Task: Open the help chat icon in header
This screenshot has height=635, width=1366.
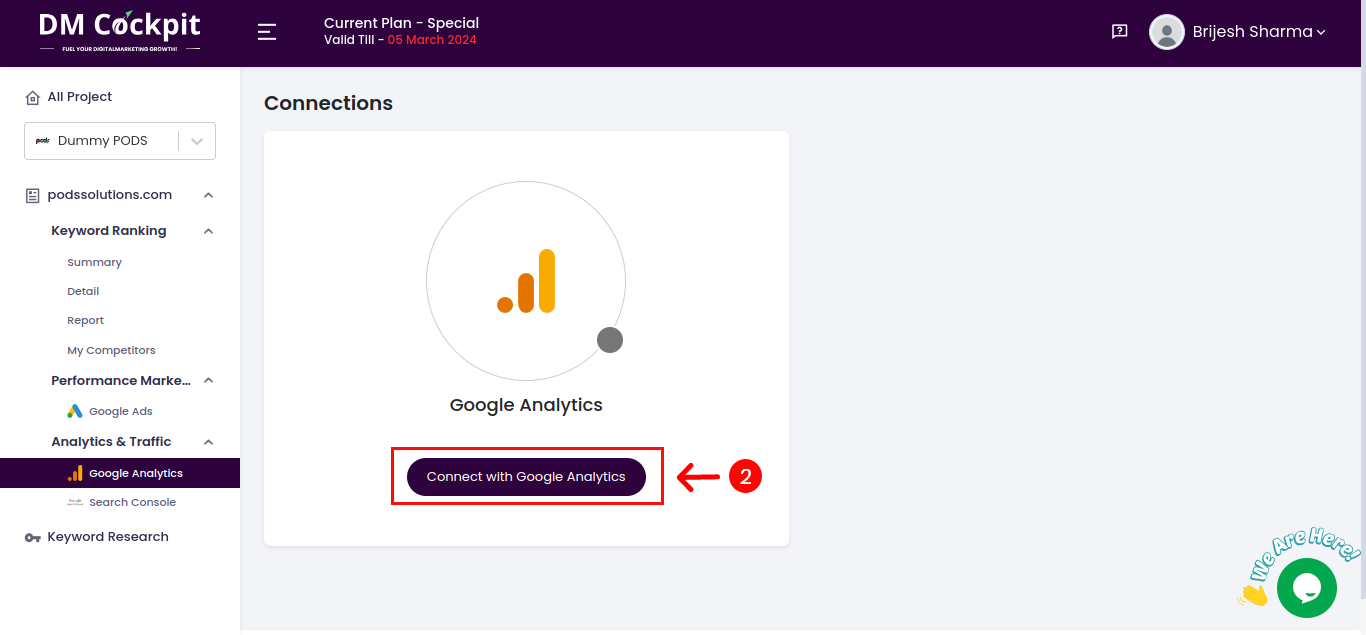Action: pos(1118,31)
